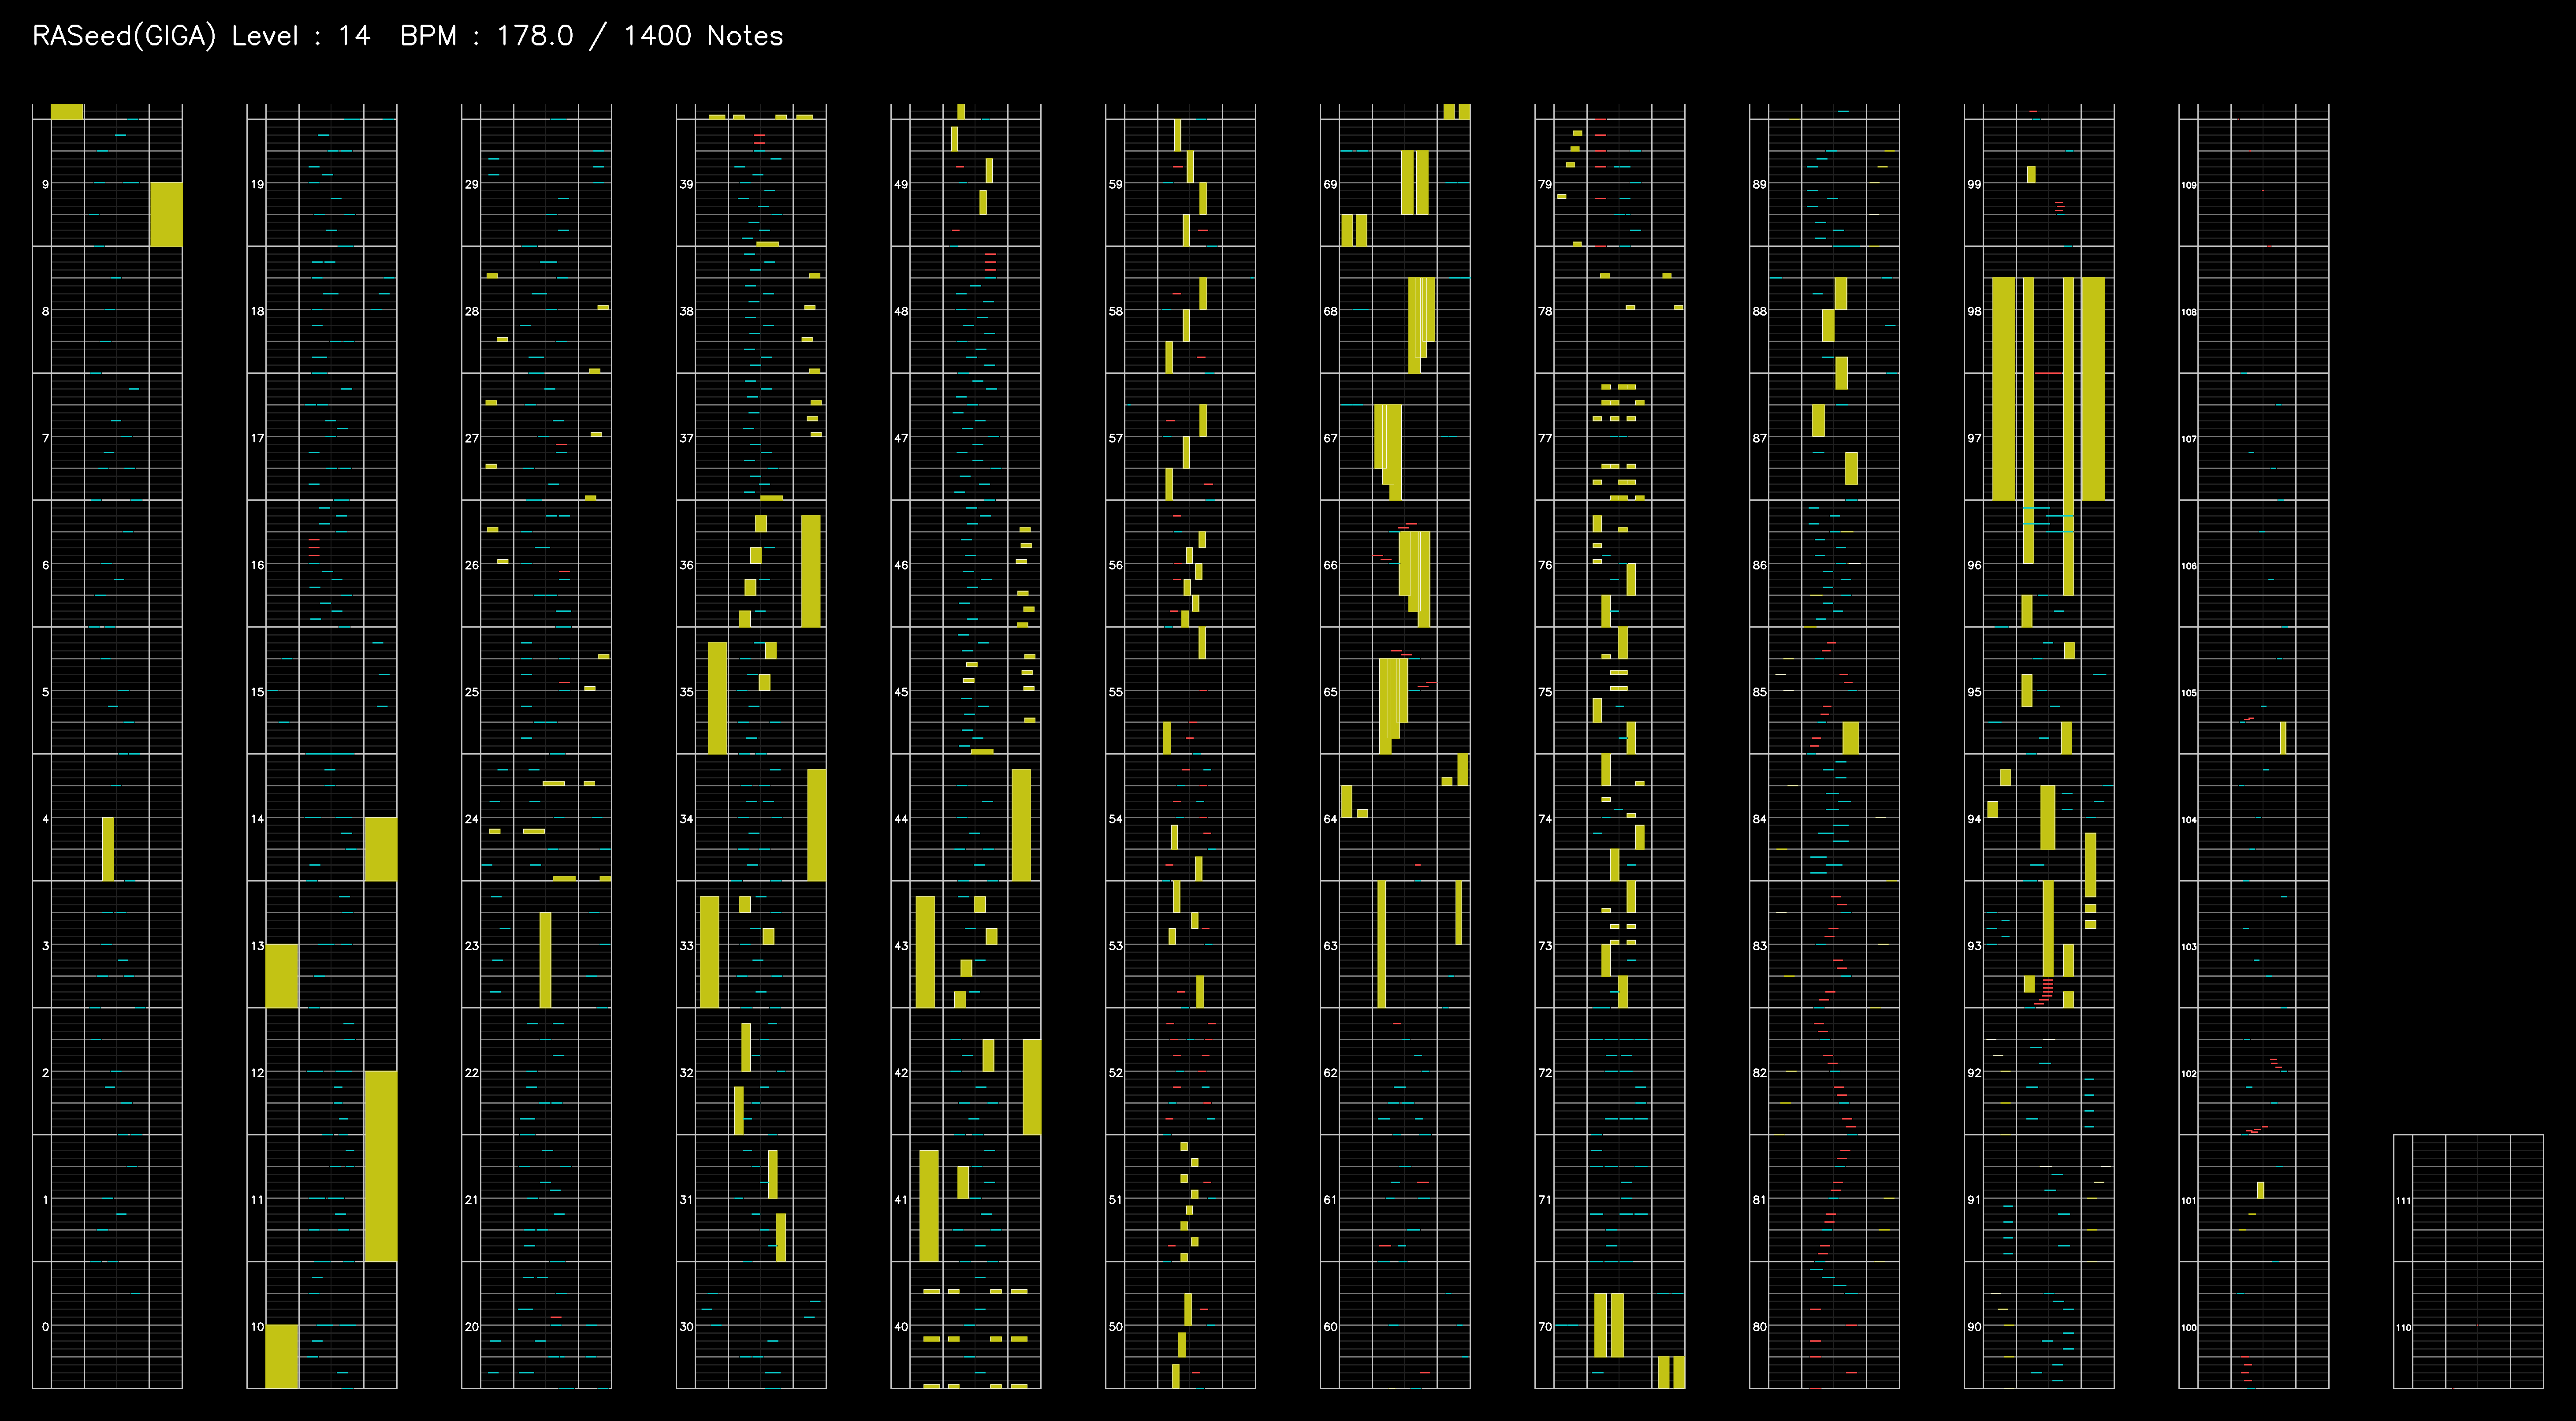
Task: Select the measure 72 number label
Action: [x=1545, y=1072]
